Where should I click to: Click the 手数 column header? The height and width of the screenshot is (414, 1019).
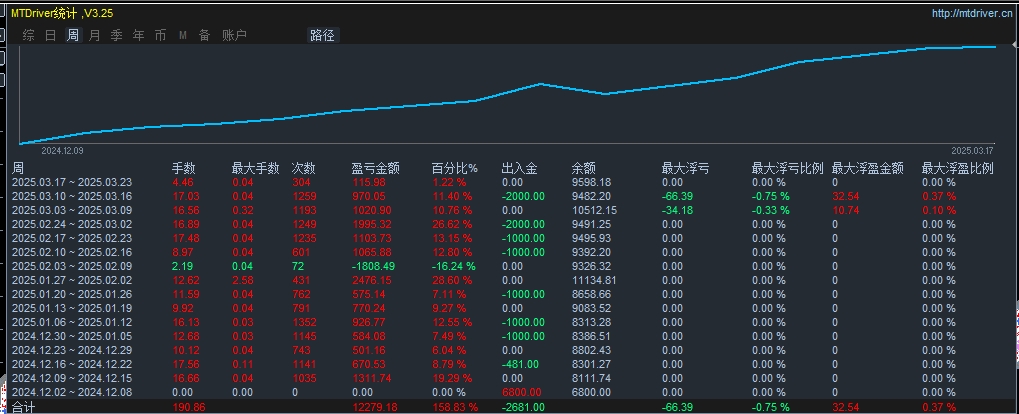(184, 168)
